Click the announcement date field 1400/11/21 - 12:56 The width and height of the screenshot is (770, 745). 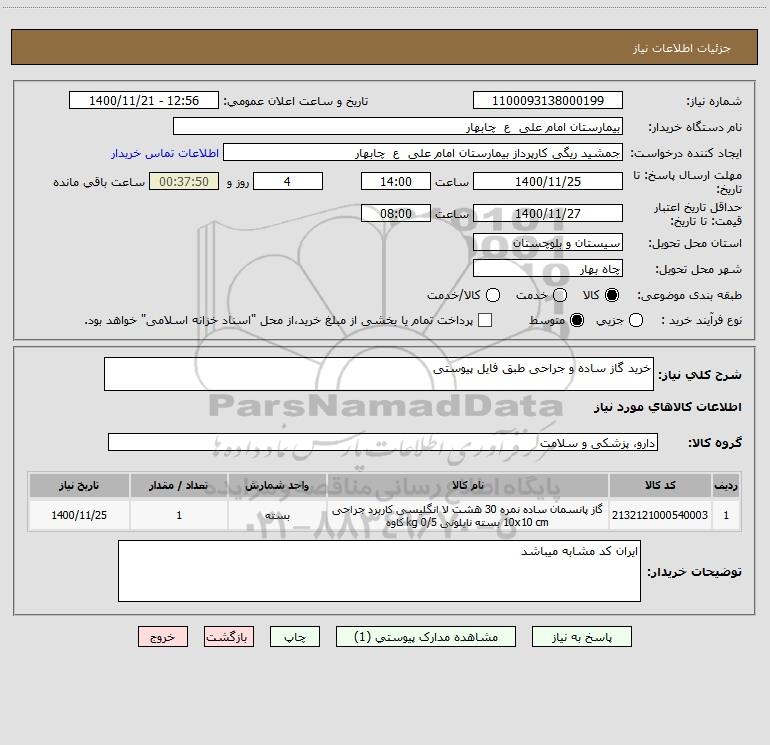[x=143, y=100]
